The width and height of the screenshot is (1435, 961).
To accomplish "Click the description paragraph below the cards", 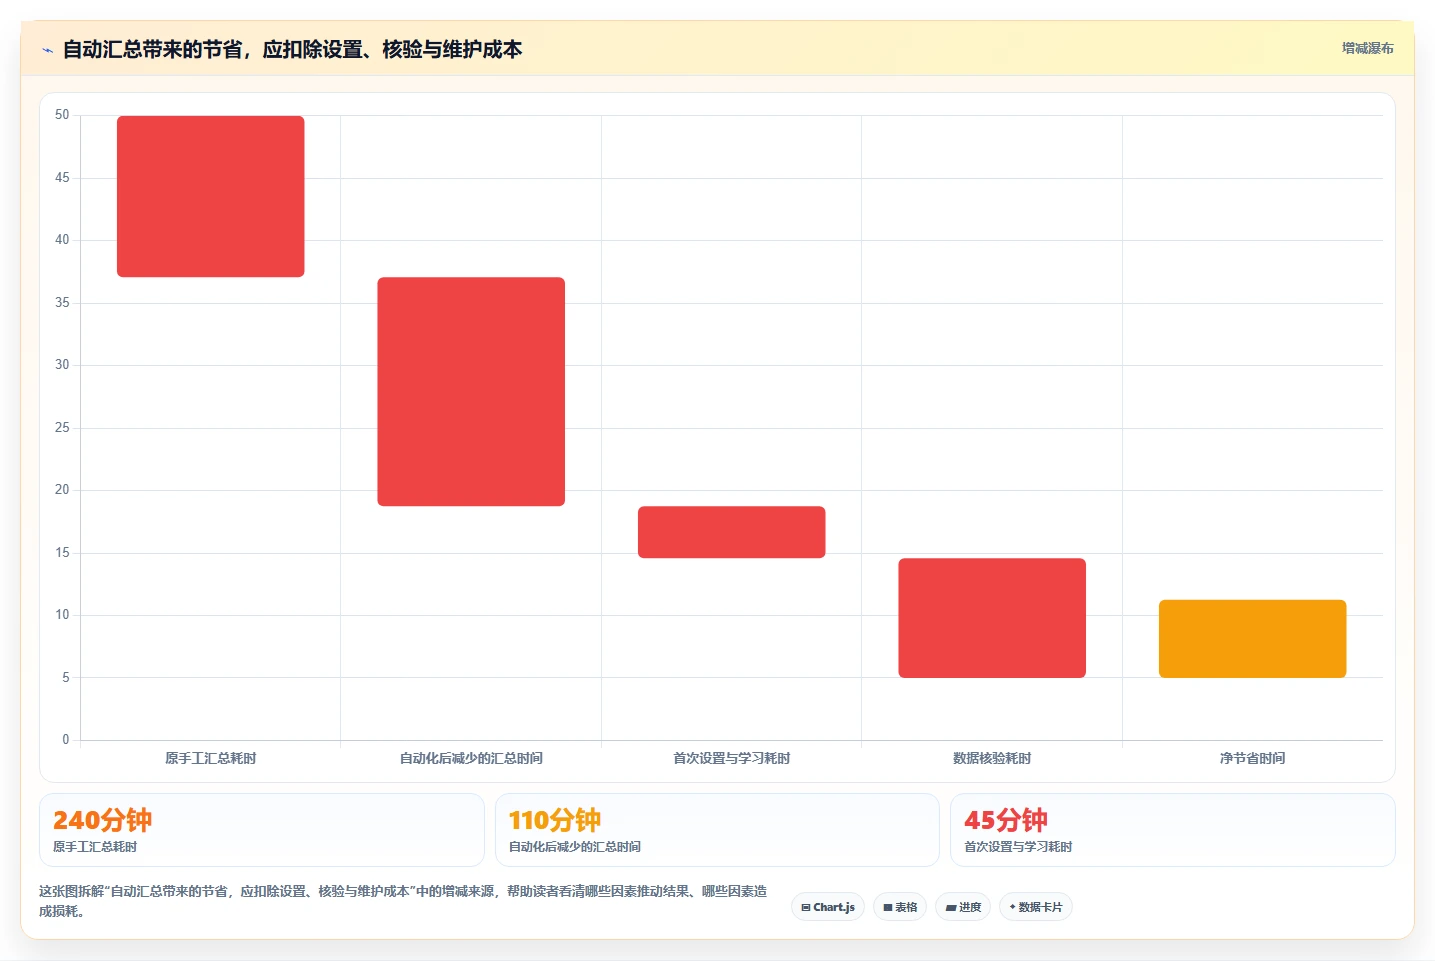I will coord(403,901).
